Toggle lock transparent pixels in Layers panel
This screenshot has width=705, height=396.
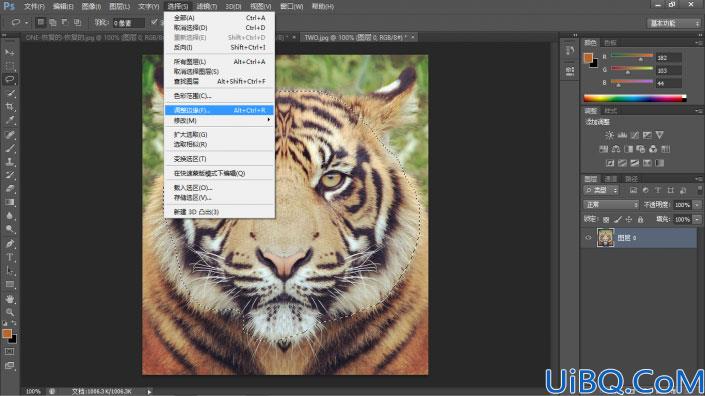point(606,219)
